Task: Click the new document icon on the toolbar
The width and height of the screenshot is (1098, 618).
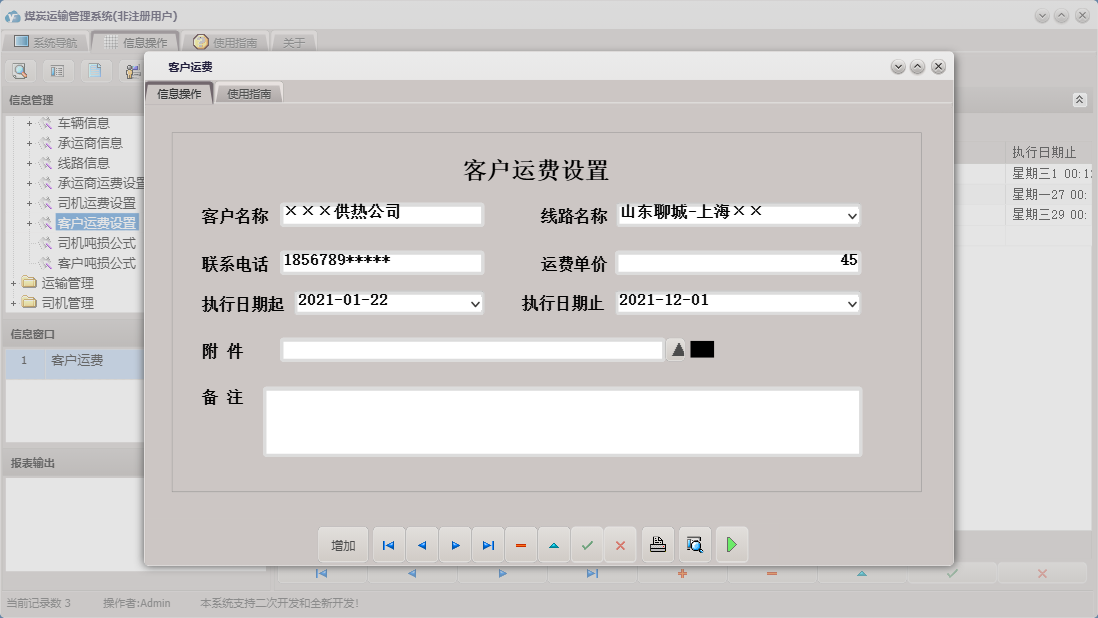Action: click(95, 71)
